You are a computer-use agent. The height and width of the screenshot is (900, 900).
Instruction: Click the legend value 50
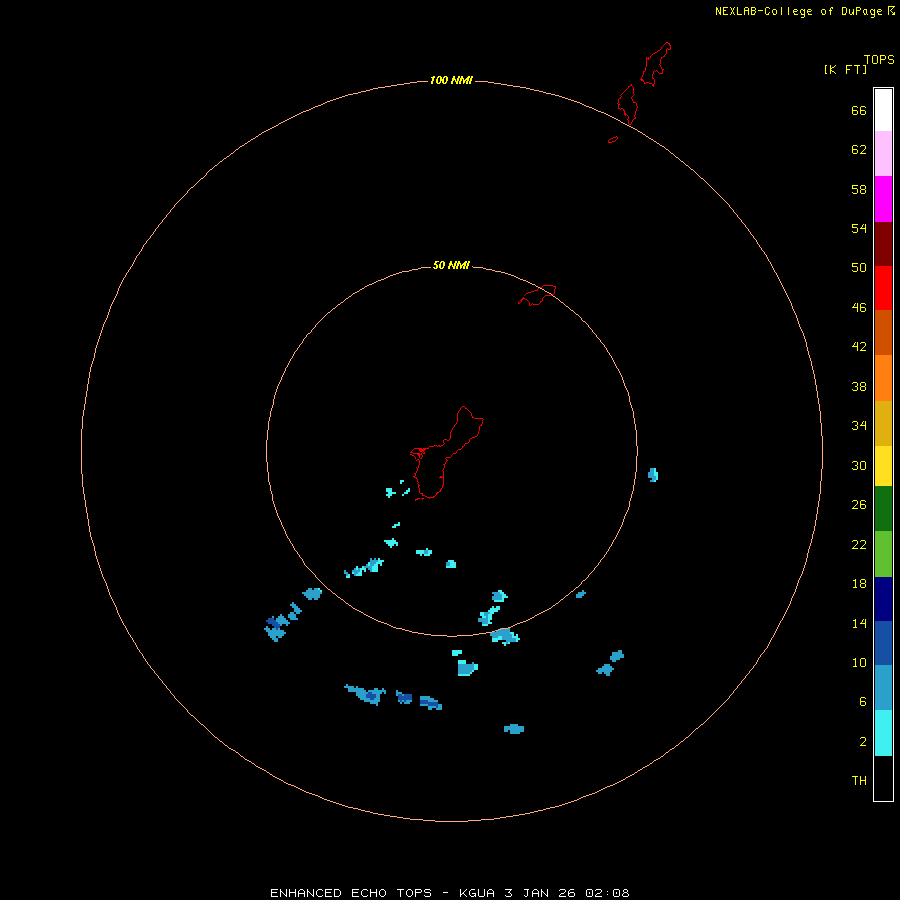click(x=859, y=268)
